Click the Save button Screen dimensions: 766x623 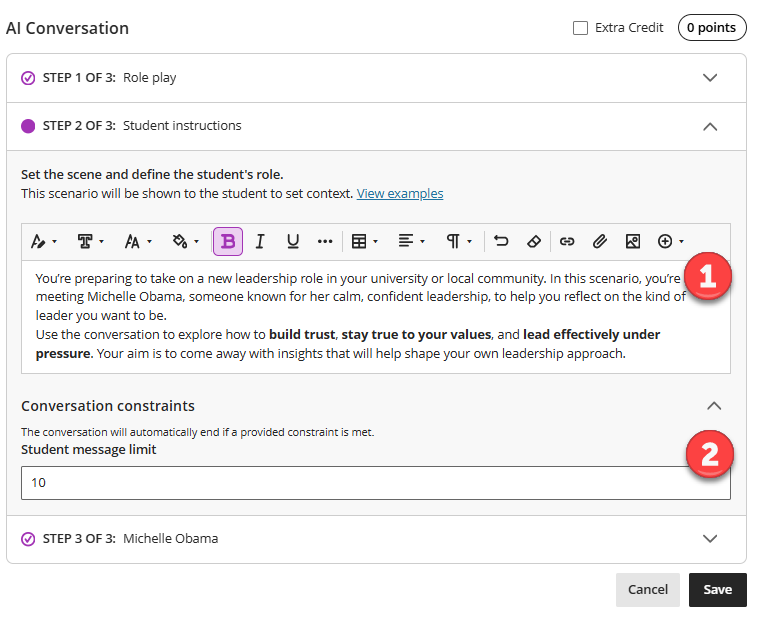tap(717, 590)
